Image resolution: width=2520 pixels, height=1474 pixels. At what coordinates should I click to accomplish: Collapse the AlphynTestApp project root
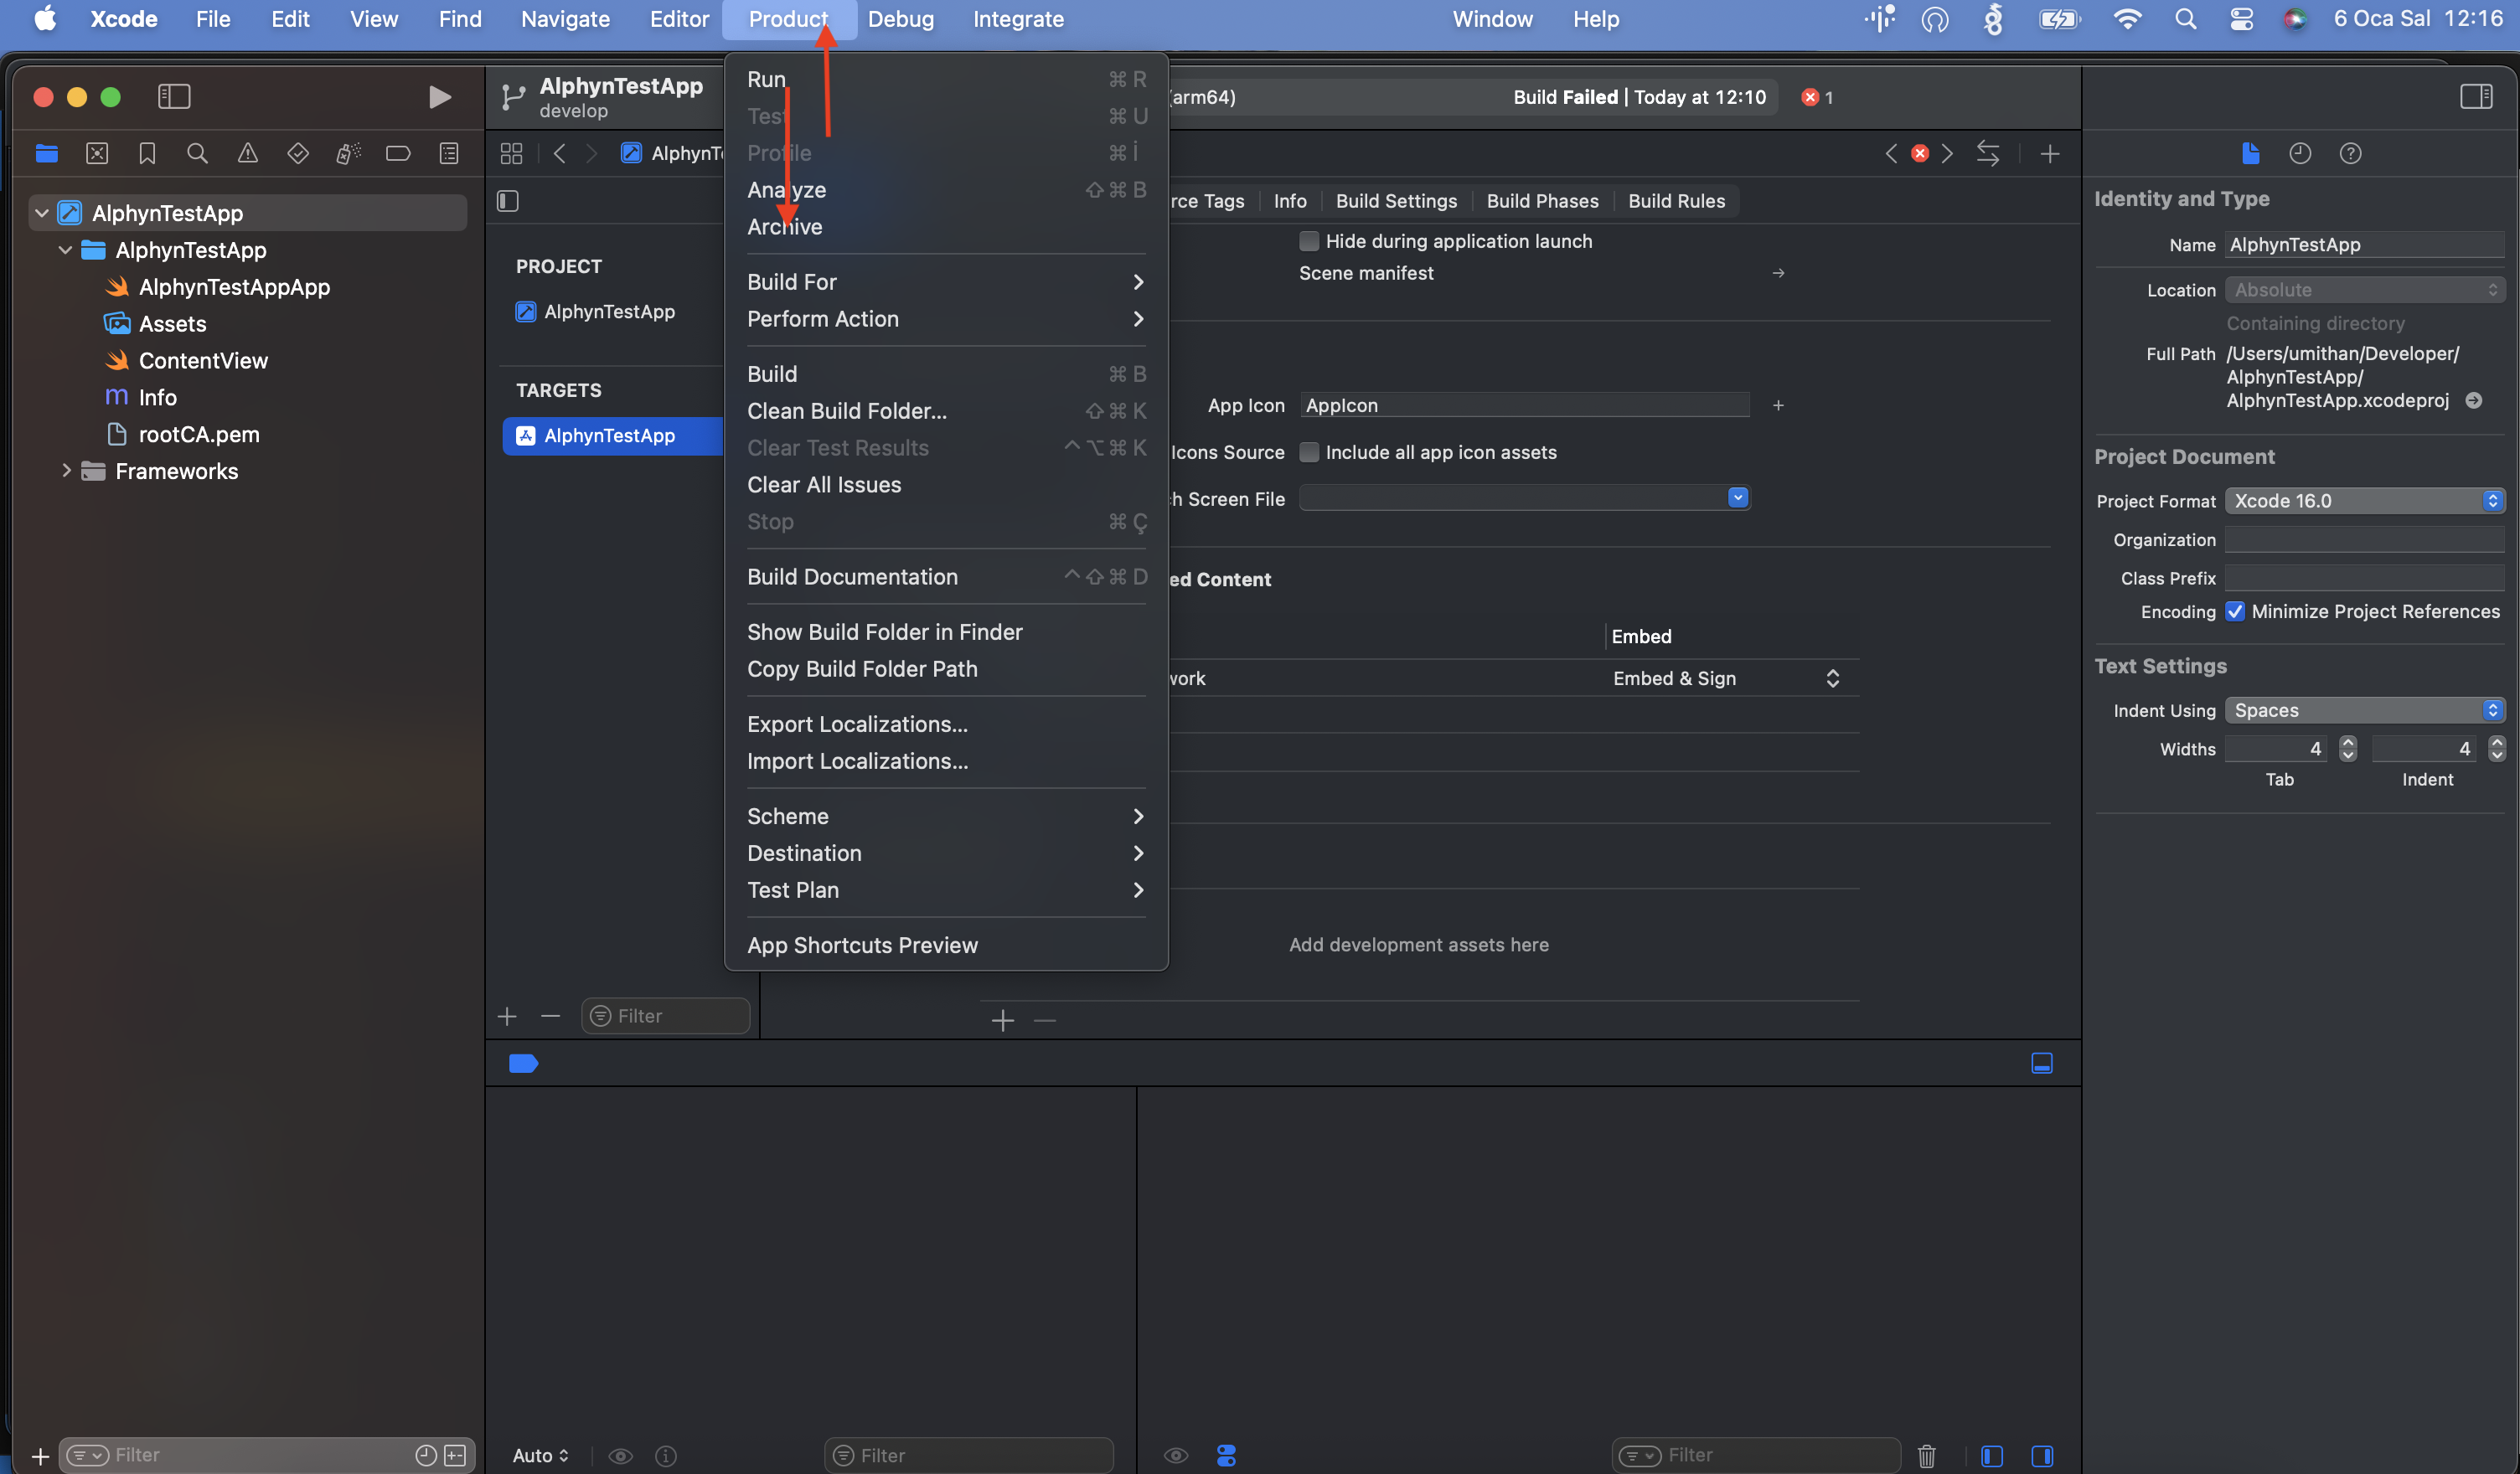(42, 213)
